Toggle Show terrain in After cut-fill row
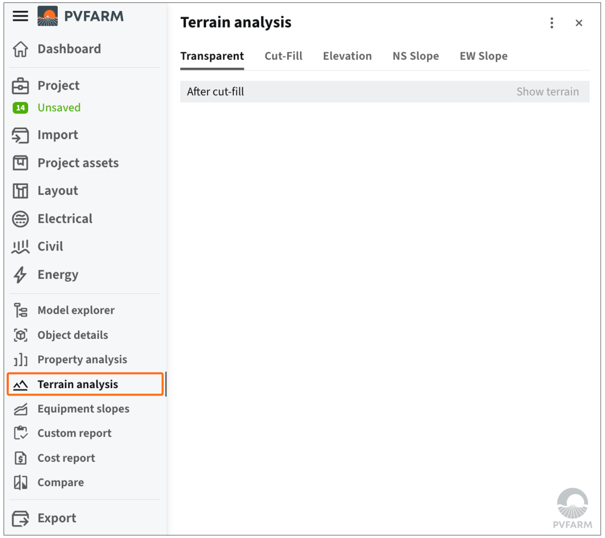 (547, 92)
